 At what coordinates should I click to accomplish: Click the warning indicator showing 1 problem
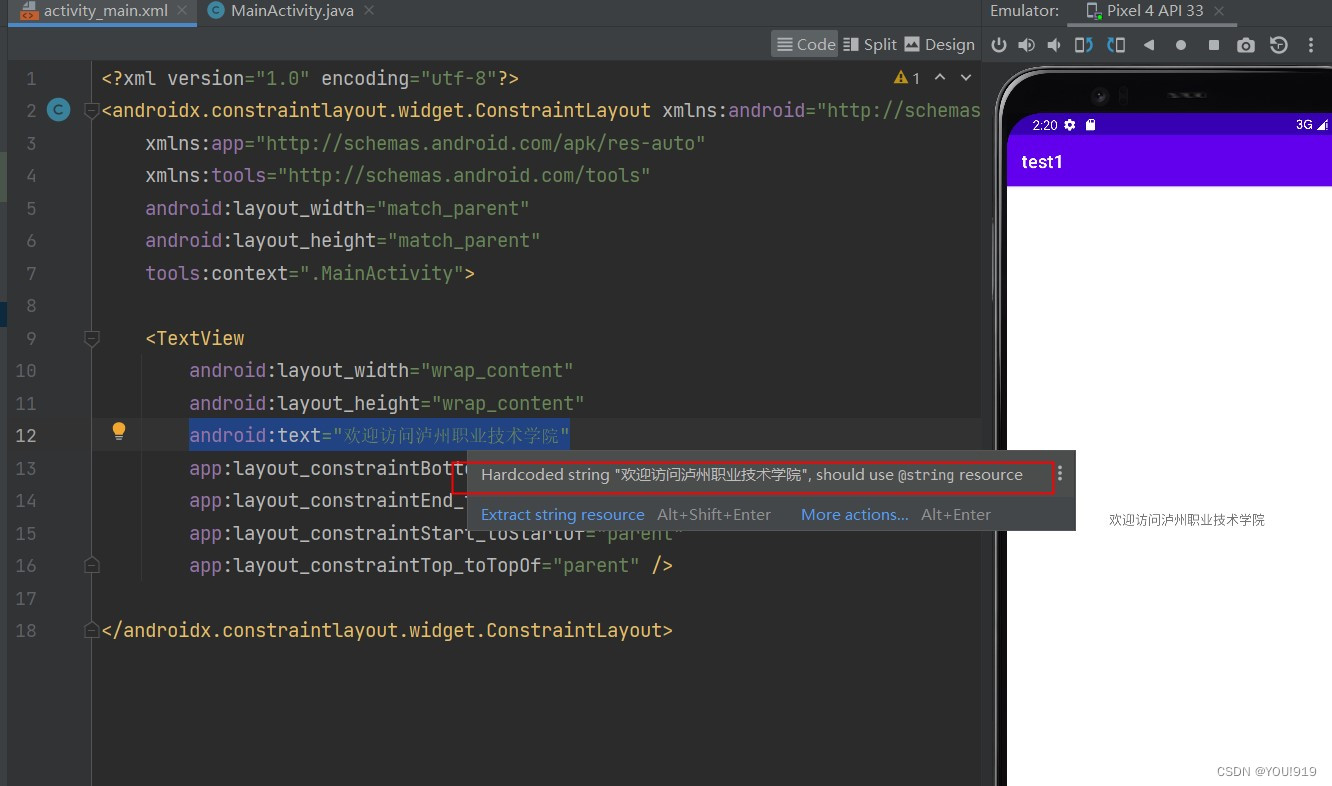pos(907,78)
